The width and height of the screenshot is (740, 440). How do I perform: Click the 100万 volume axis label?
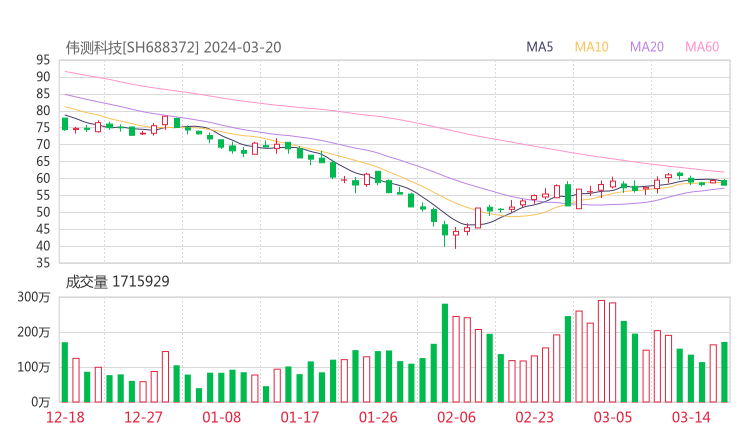(34, 367)
